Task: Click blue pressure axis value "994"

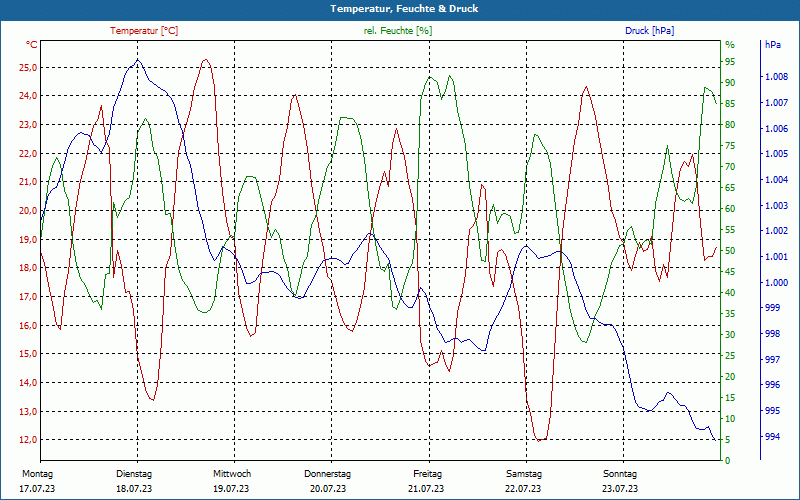Action: [772, 437]
